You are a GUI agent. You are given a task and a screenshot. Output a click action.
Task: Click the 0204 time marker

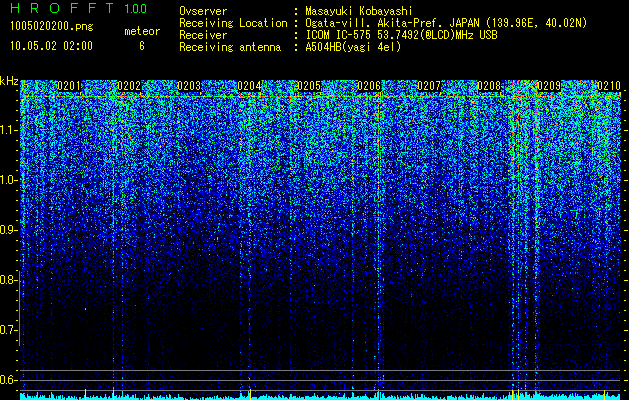[x=249, y=86]
